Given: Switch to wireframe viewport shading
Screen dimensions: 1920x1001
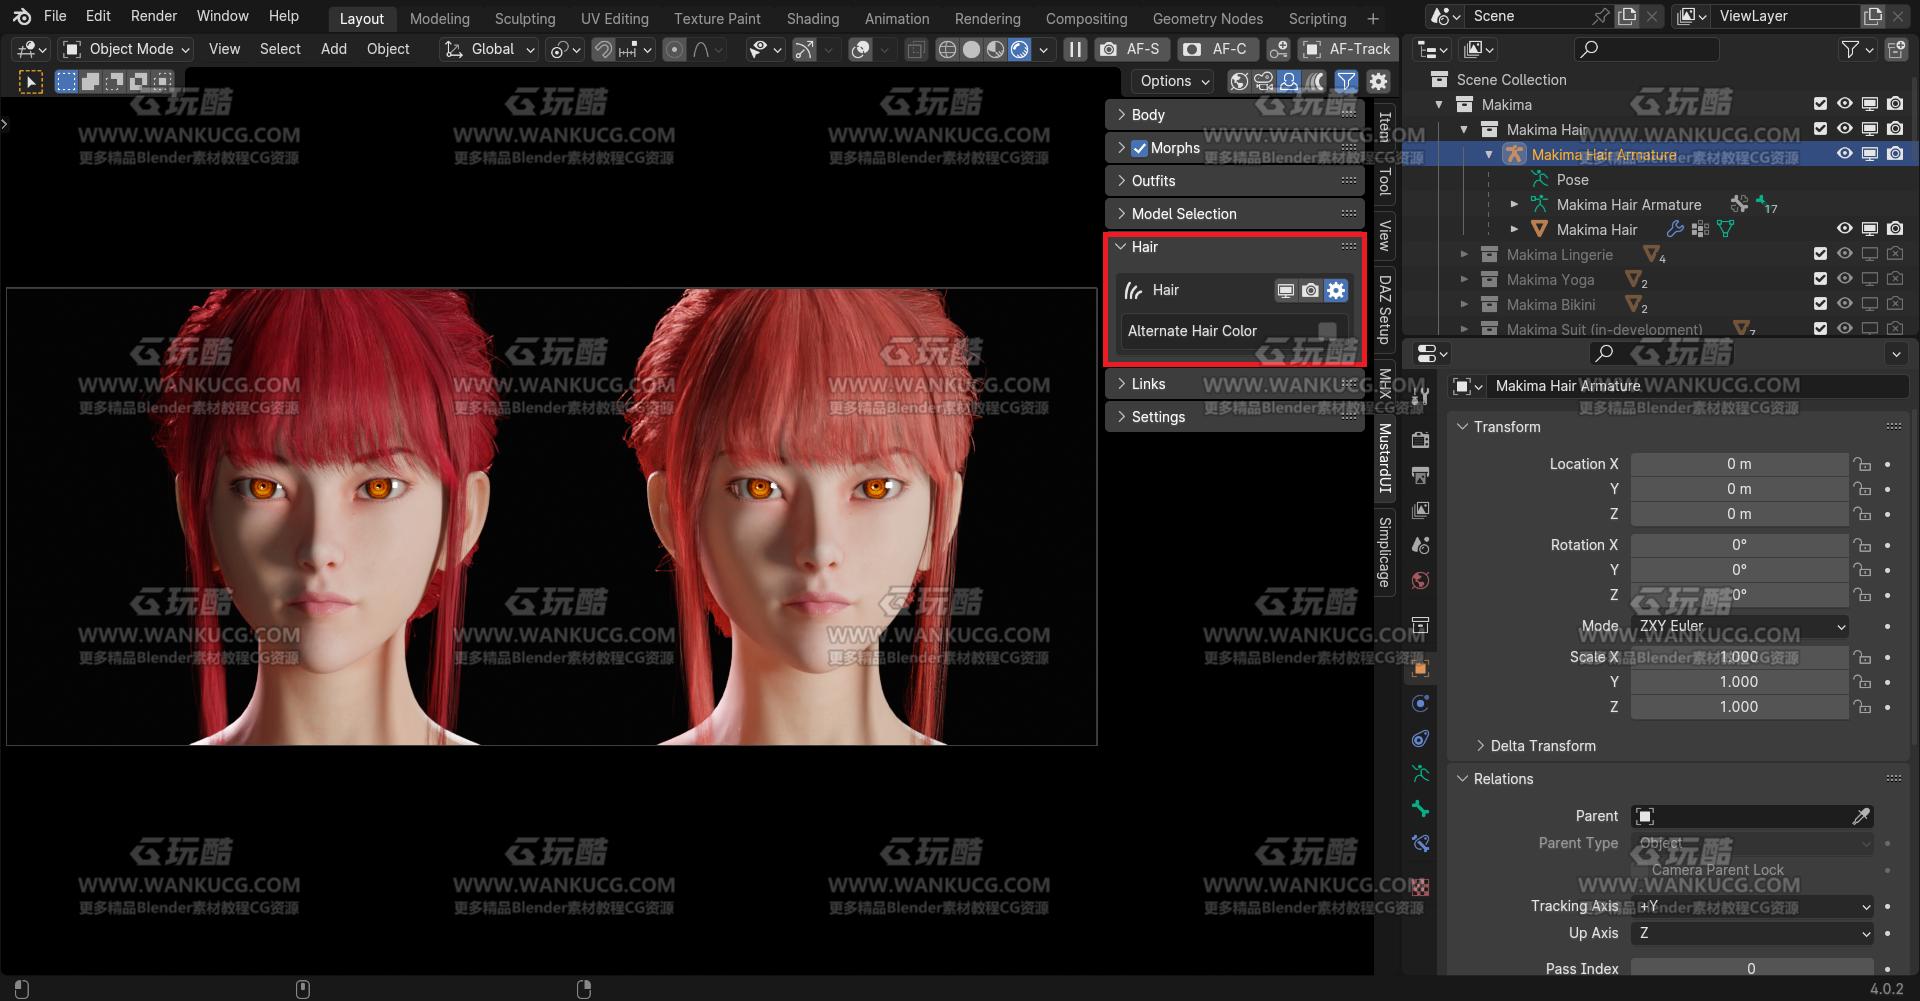Looking at the screenshot, I should click(x=947, y=49).
